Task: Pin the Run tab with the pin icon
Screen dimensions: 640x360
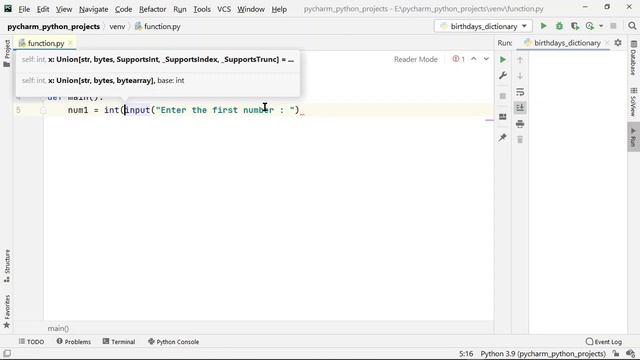Action: (x=503, y=137)
